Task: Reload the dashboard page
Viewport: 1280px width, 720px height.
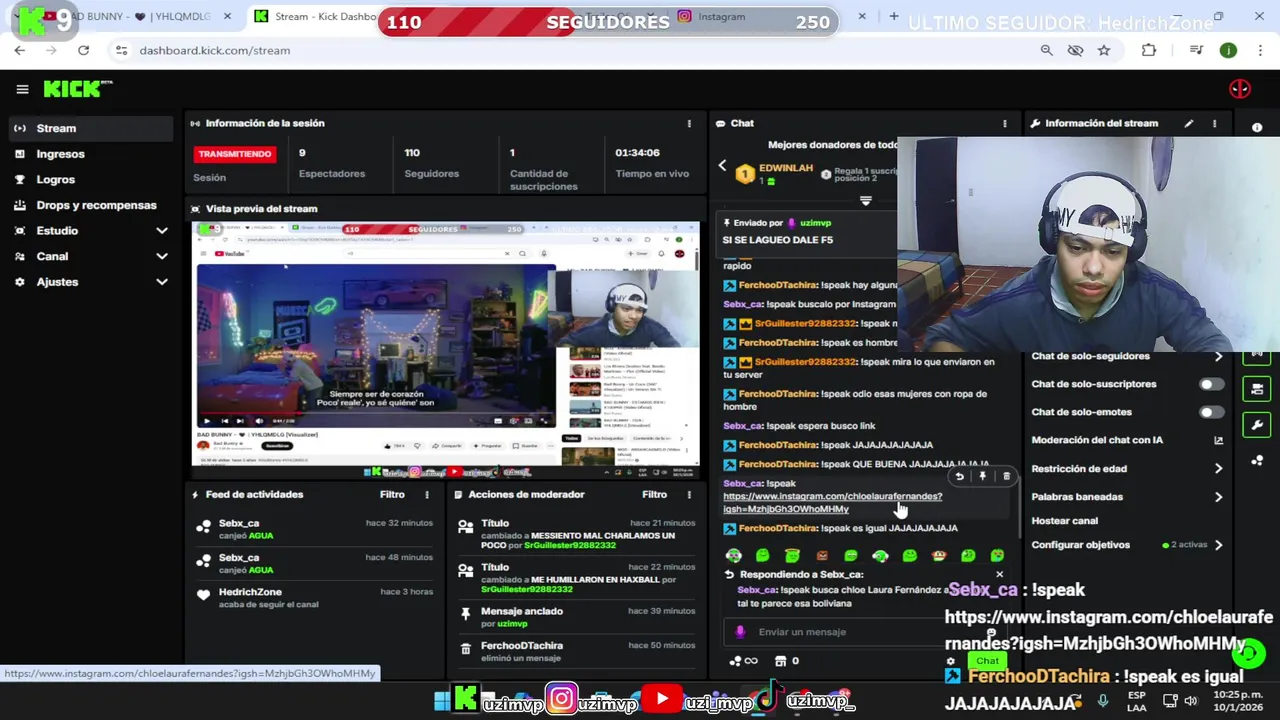Action: [83, 50]
